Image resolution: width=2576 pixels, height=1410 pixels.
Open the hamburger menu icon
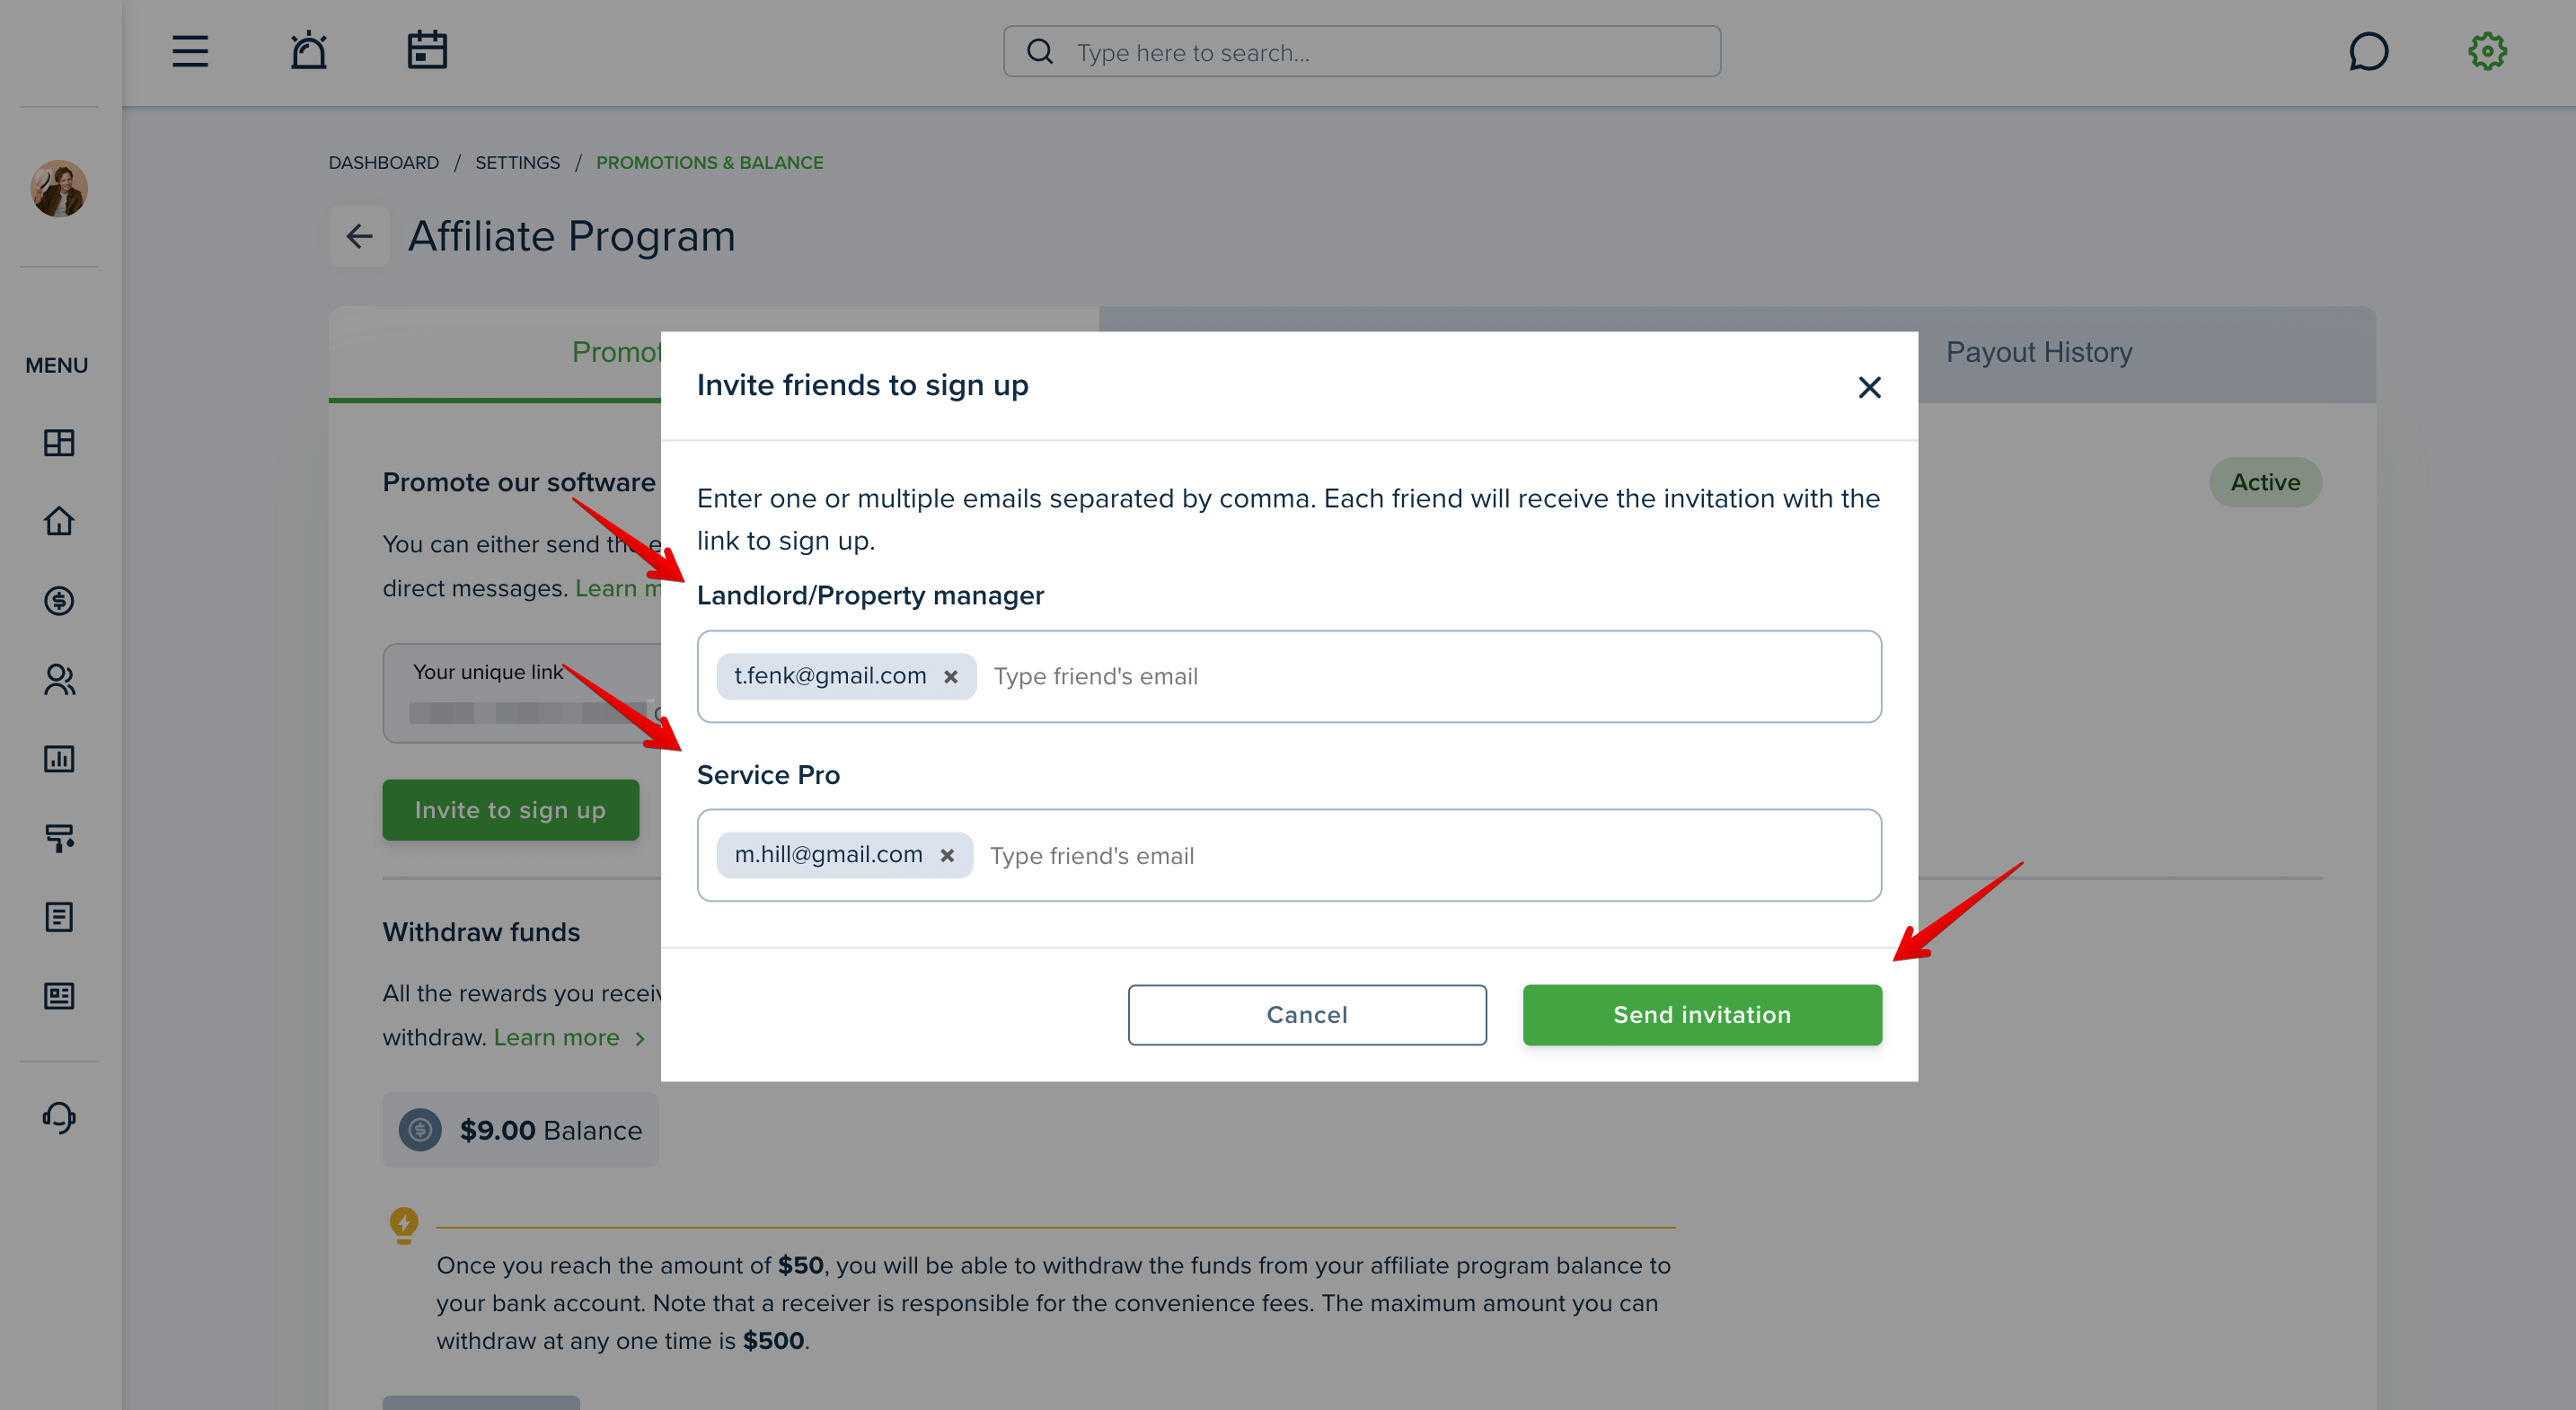190,51
